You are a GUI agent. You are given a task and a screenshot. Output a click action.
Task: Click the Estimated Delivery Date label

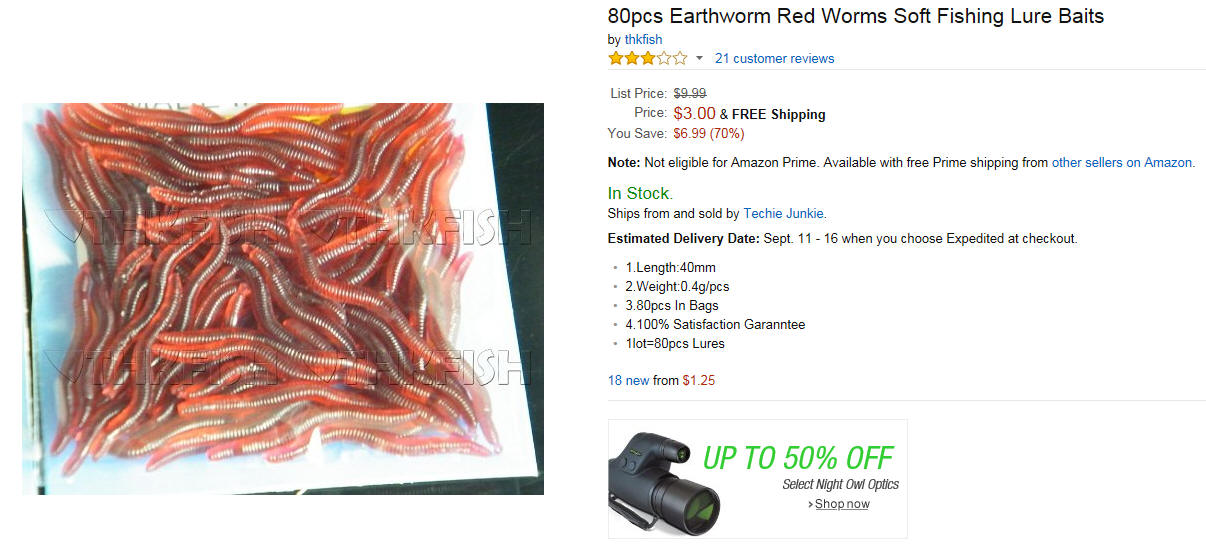684,239
